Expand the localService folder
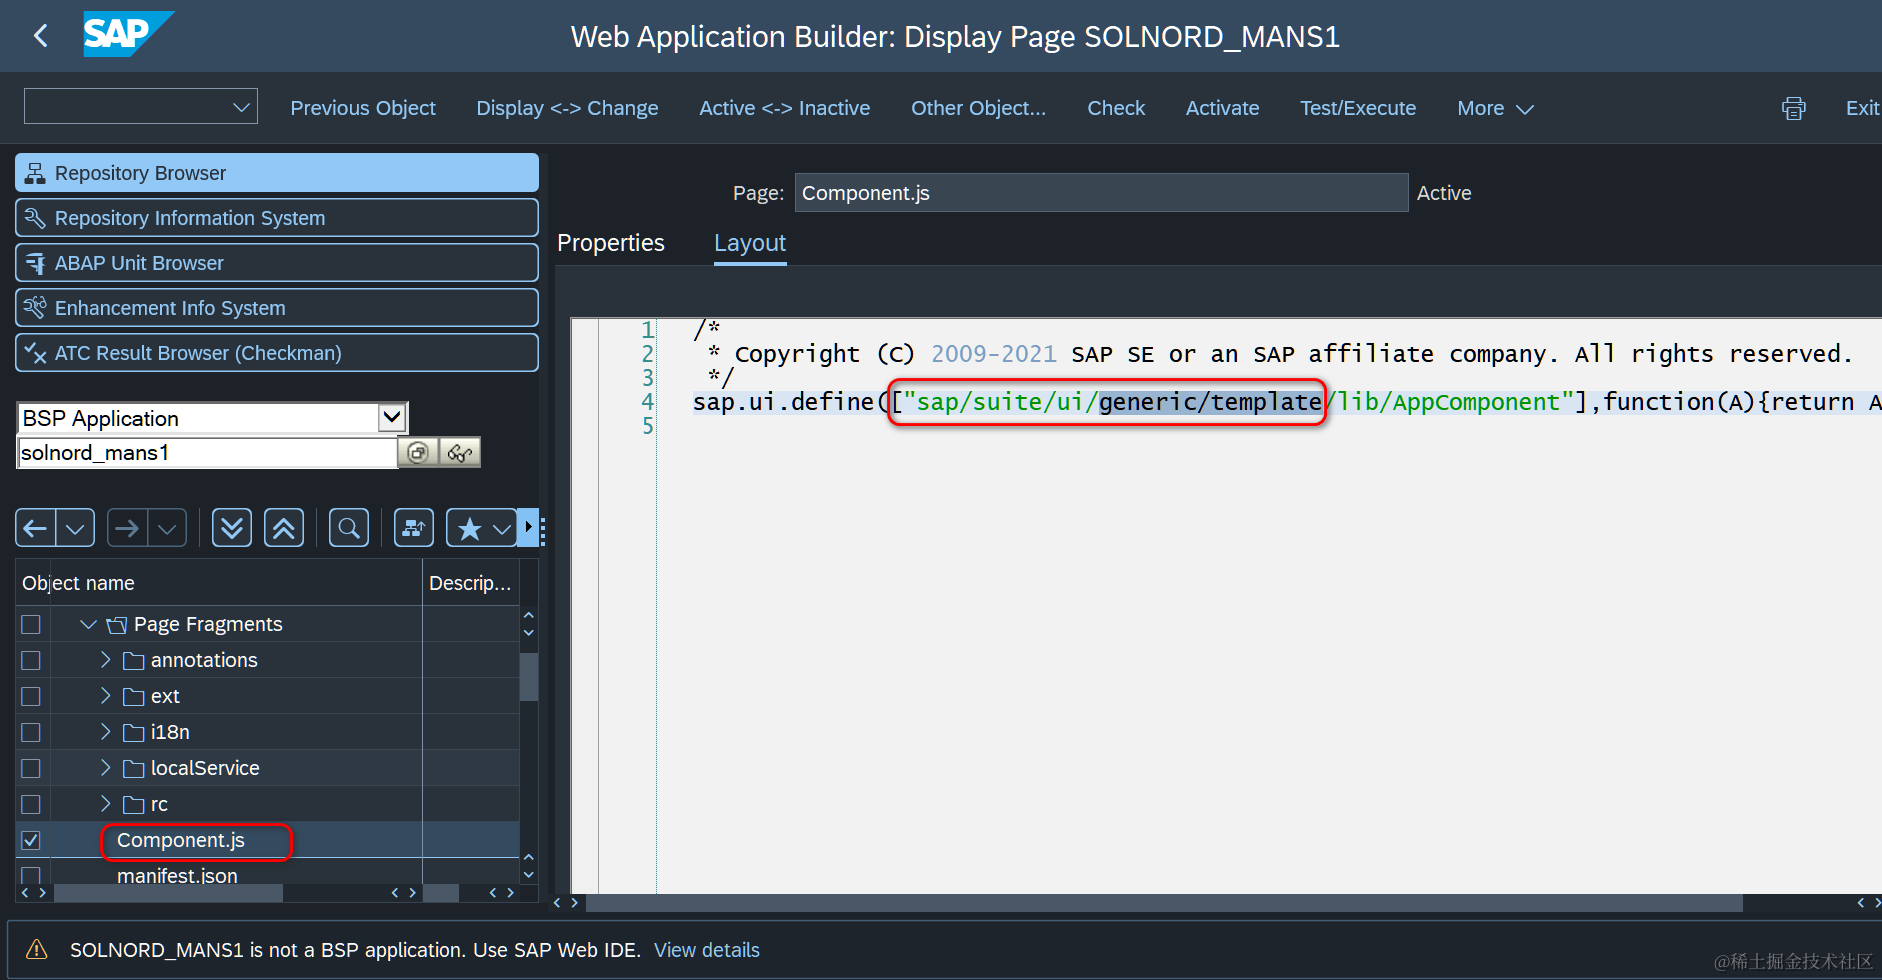Screen dimensions: 1882x980 pos(105,768)
